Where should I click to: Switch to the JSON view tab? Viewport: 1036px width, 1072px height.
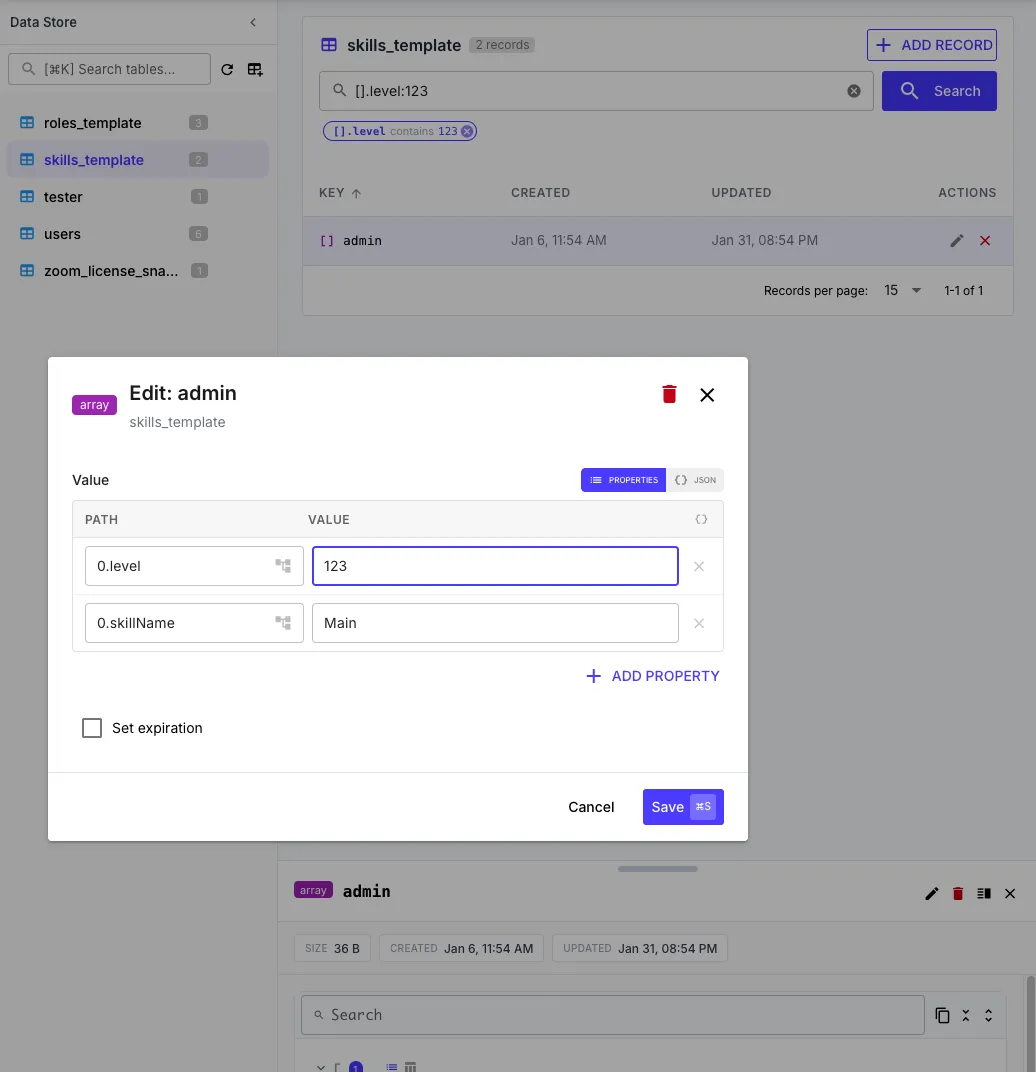click(x=696, y=480)
